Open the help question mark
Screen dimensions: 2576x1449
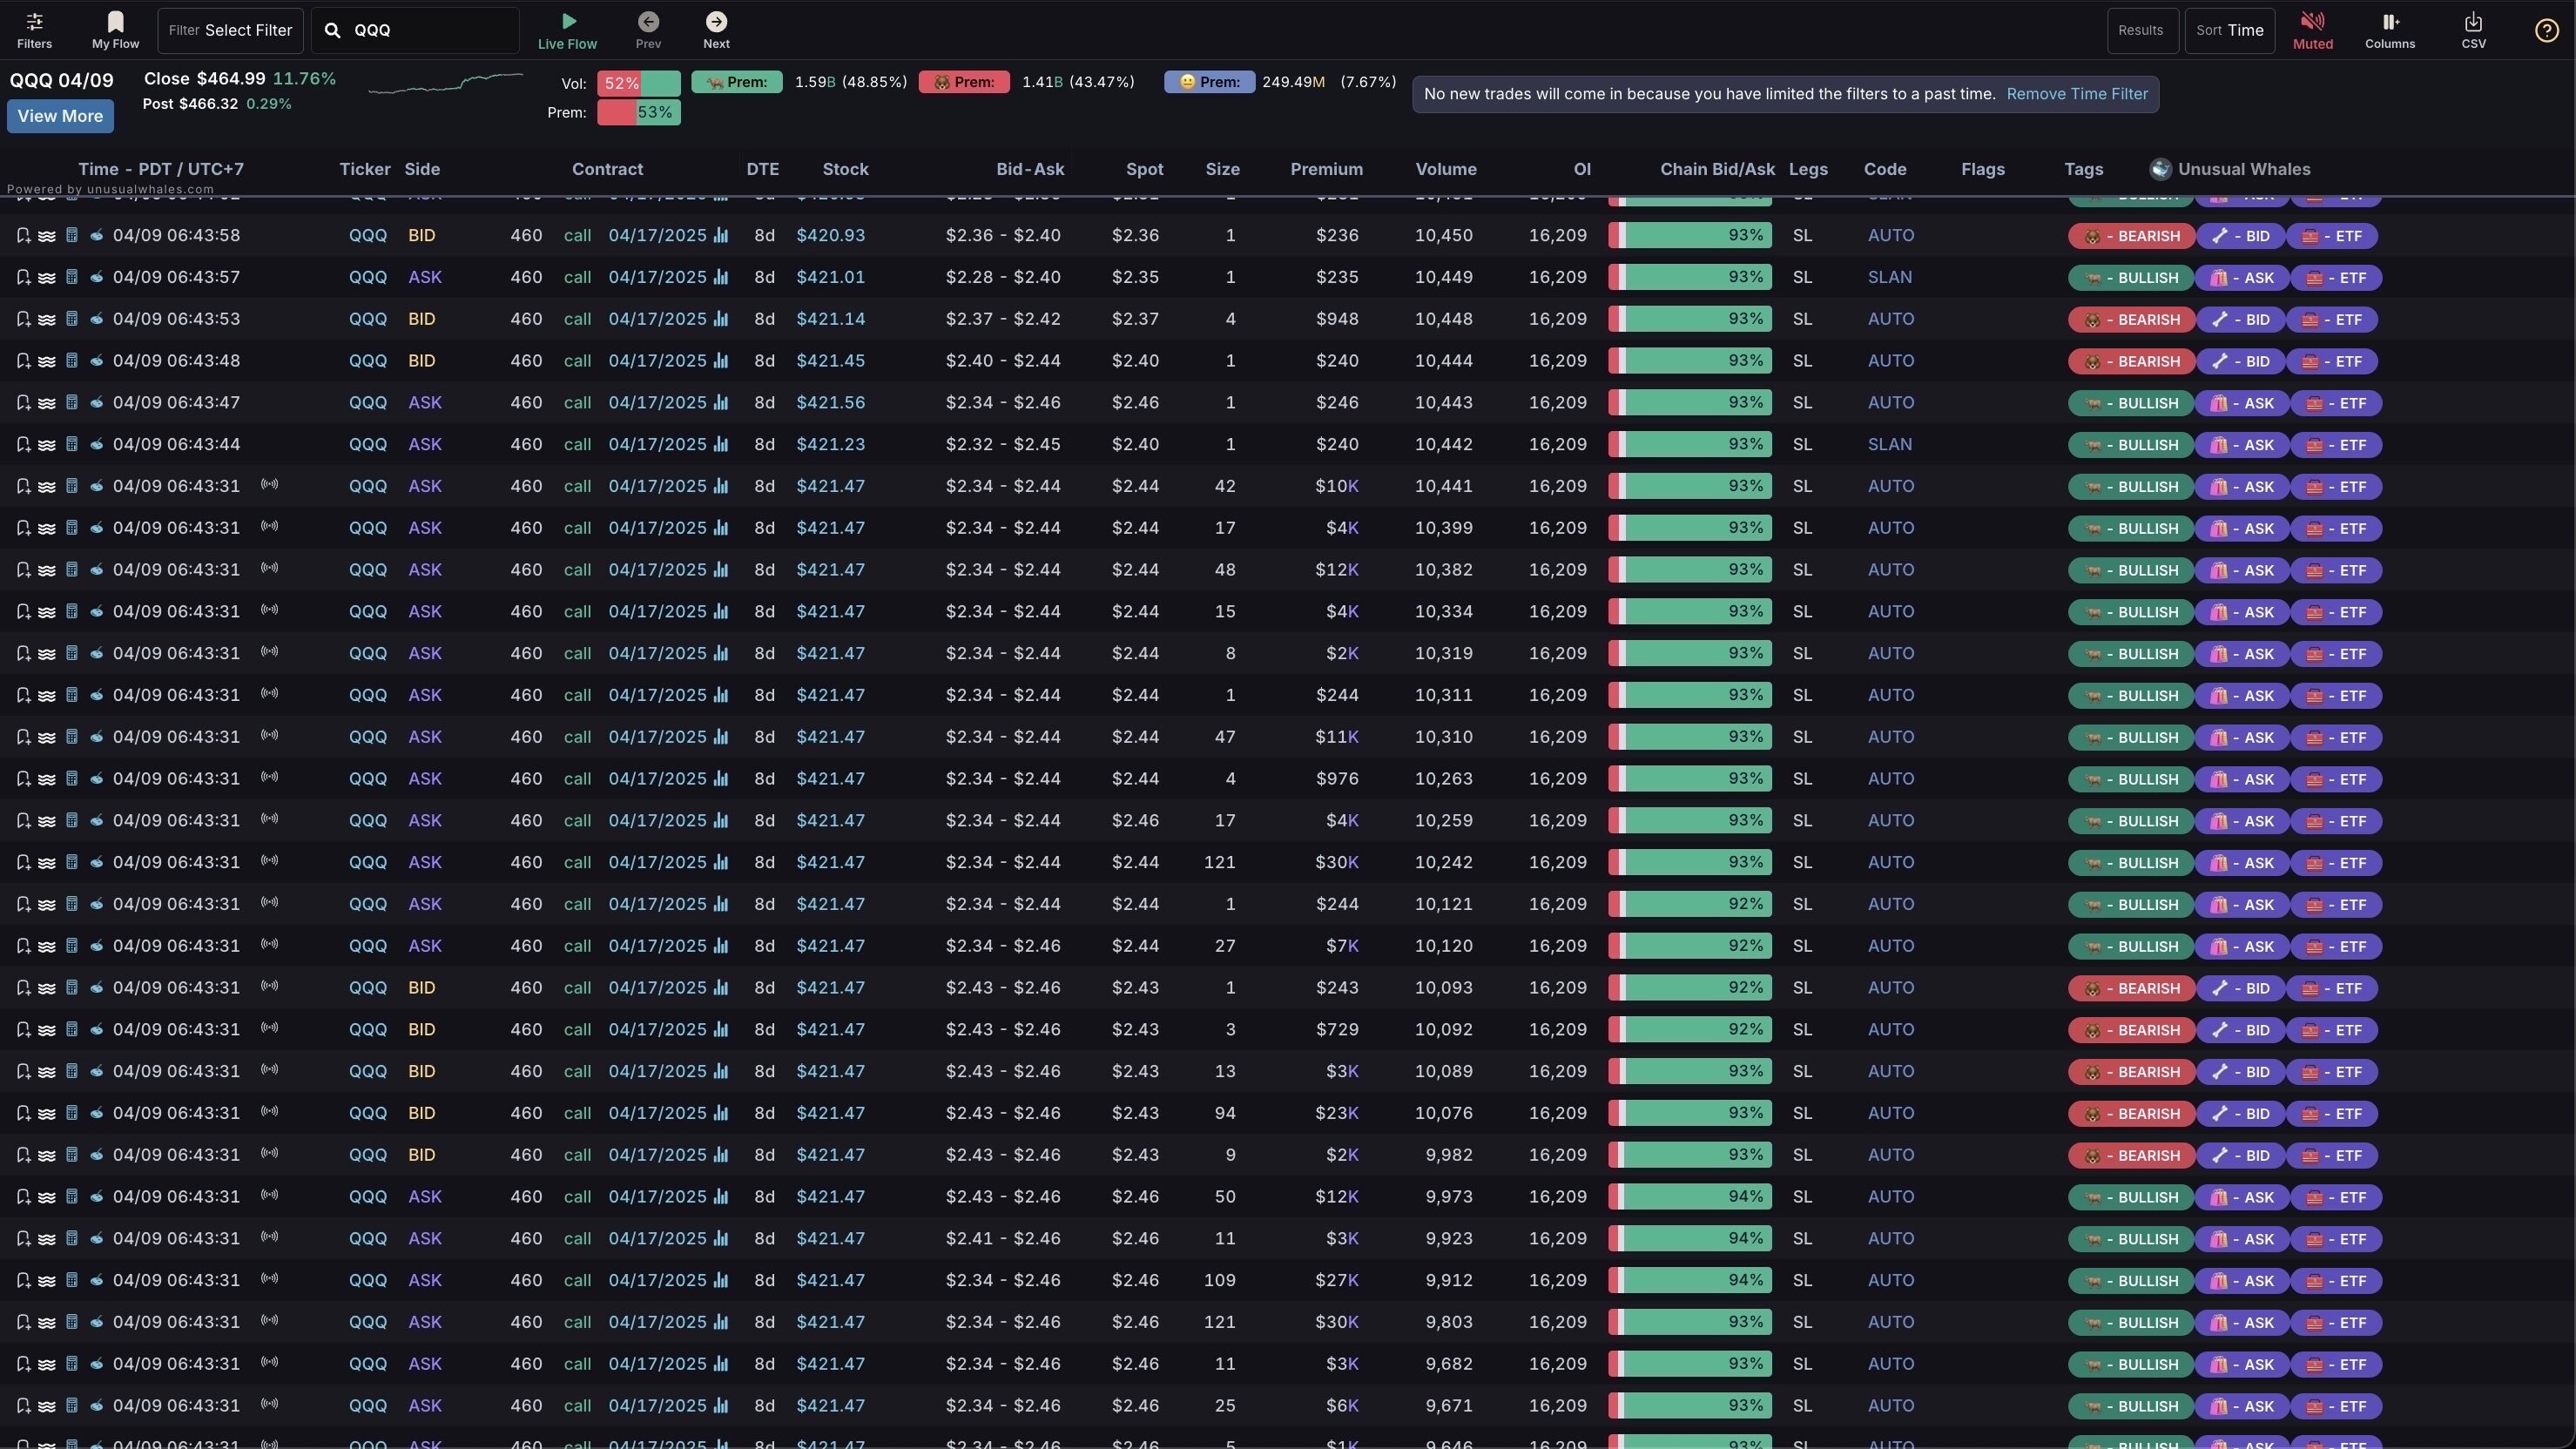[x=2546, y=30]
